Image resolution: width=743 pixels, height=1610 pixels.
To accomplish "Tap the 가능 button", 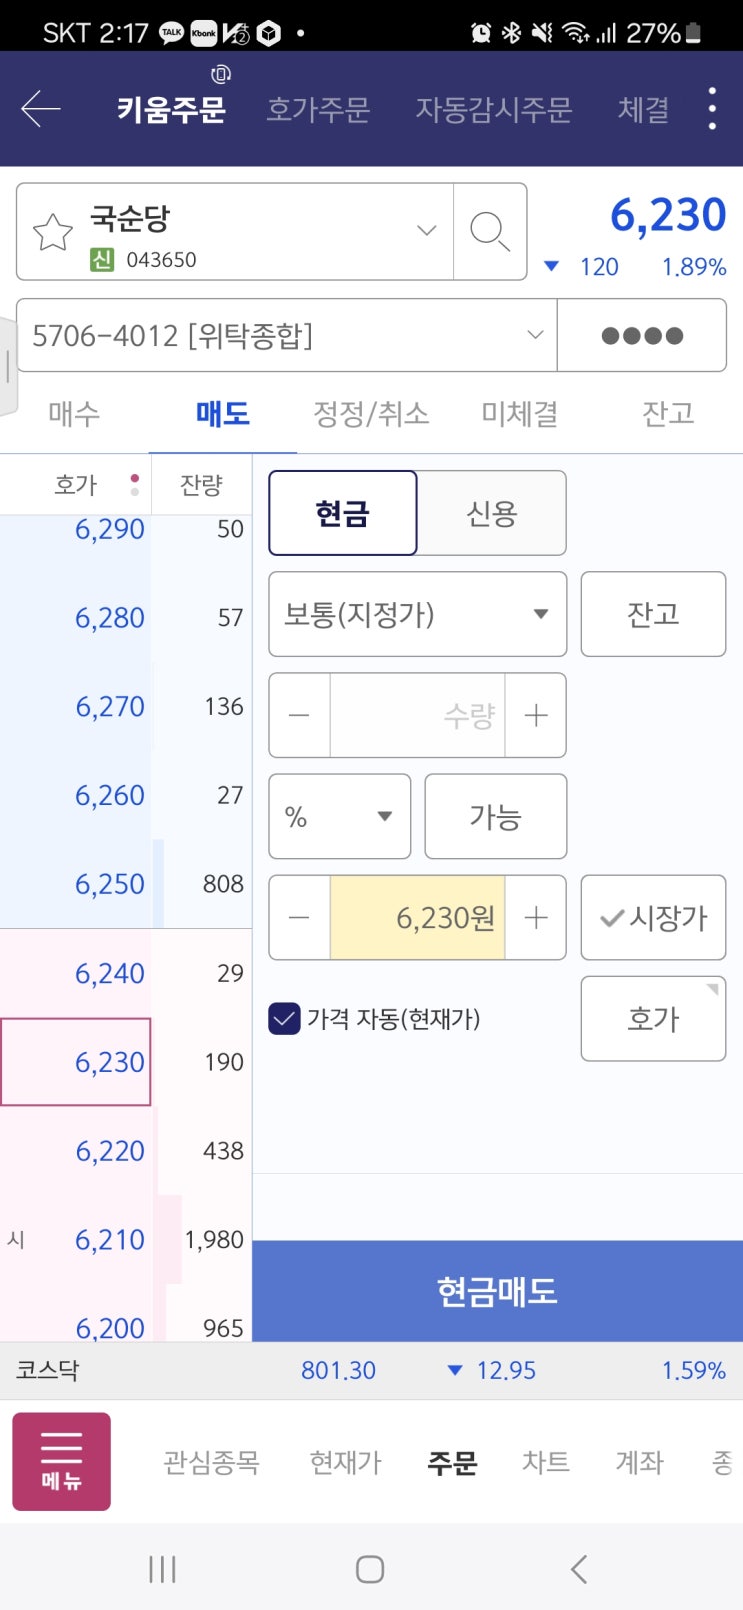I will tap(495, 816).
